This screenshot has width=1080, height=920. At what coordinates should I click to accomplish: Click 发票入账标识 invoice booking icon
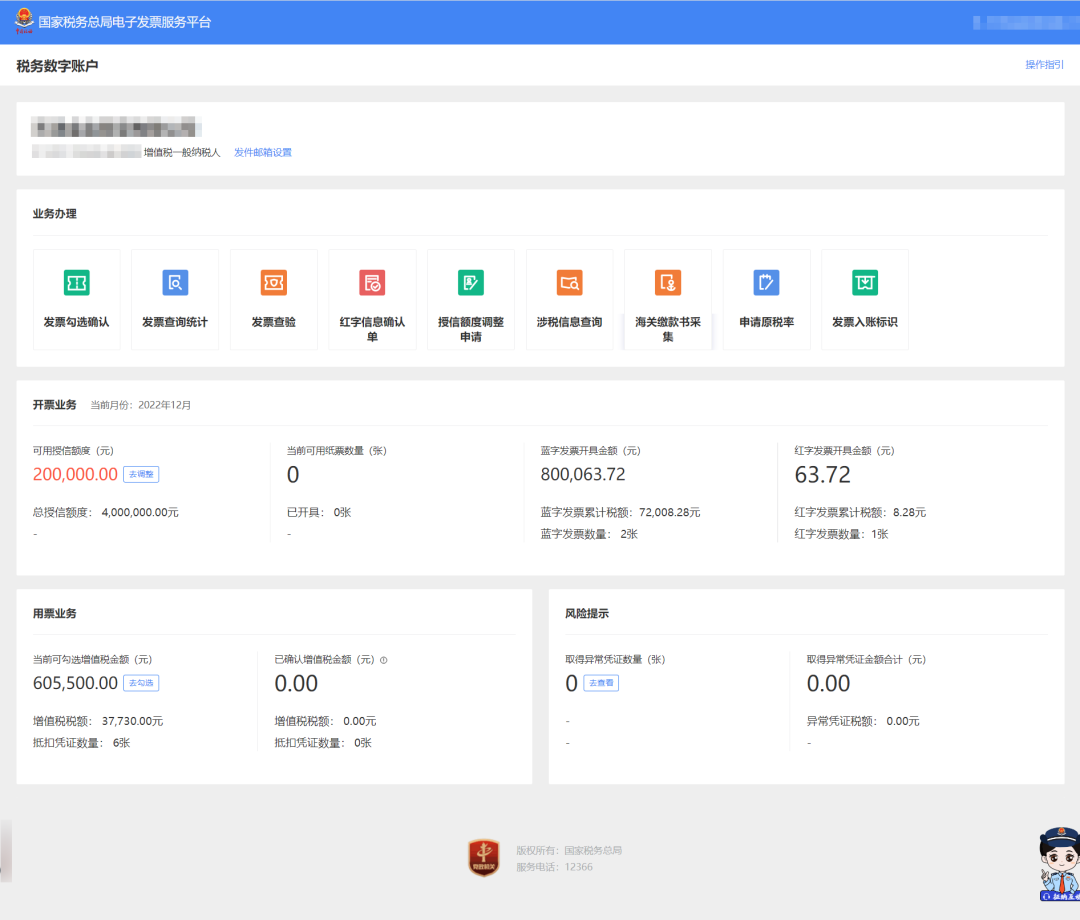(864, 283)
